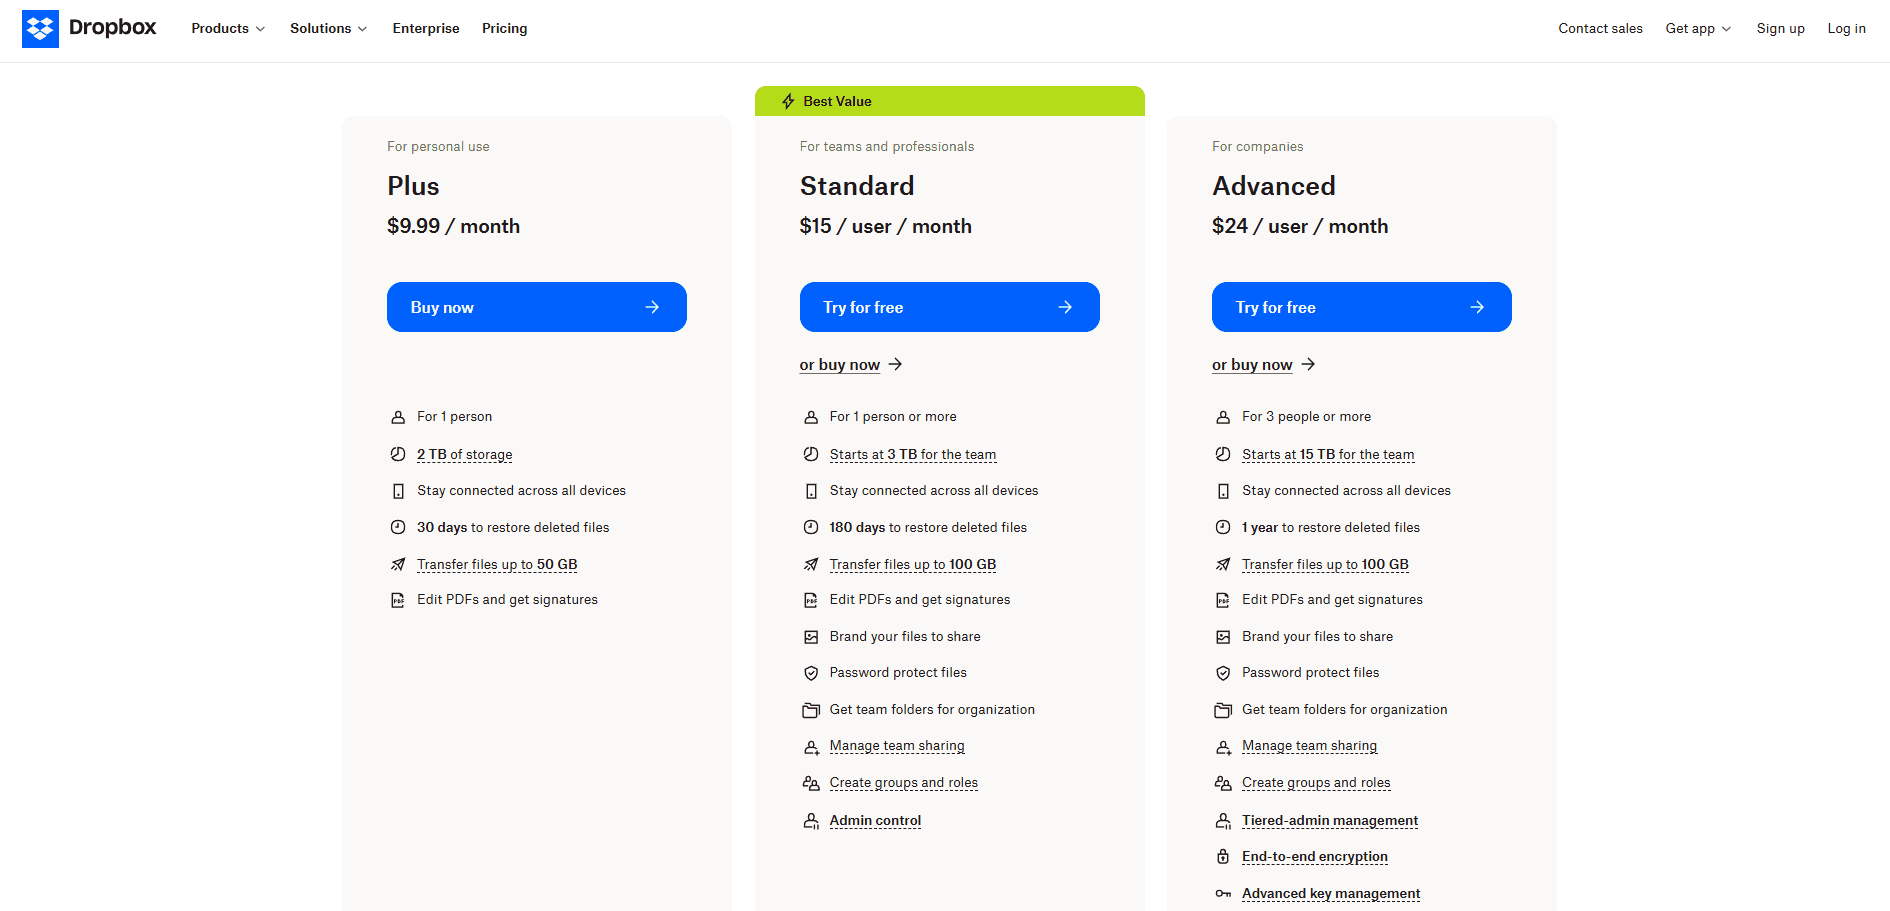The height and width of the screenshot is (911, 1890).
Task: Click the mobile device icon near Stay connected
Action: pyautogui.click(x=398, y=490)
